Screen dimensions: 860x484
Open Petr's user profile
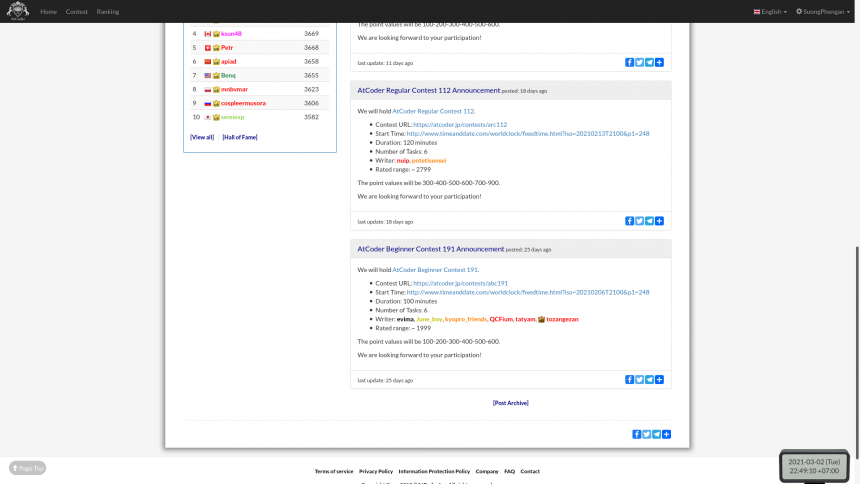click(227, 48)
